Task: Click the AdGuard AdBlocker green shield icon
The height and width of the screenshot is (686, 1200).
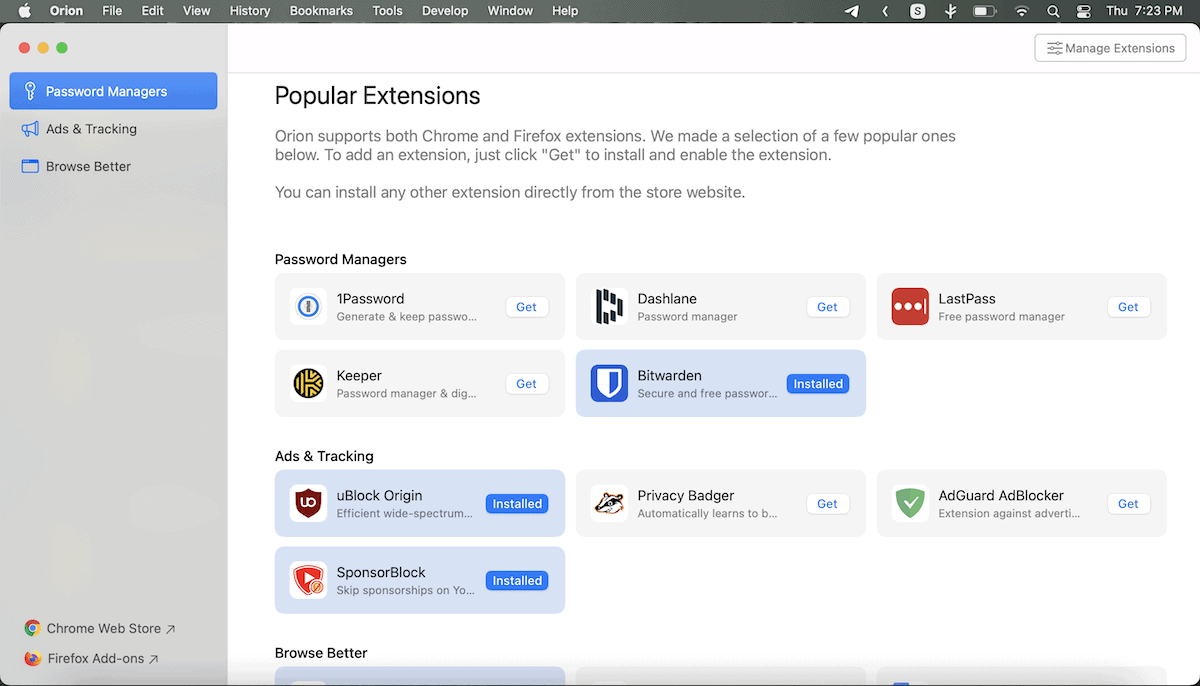Action: tap(910, 504)
